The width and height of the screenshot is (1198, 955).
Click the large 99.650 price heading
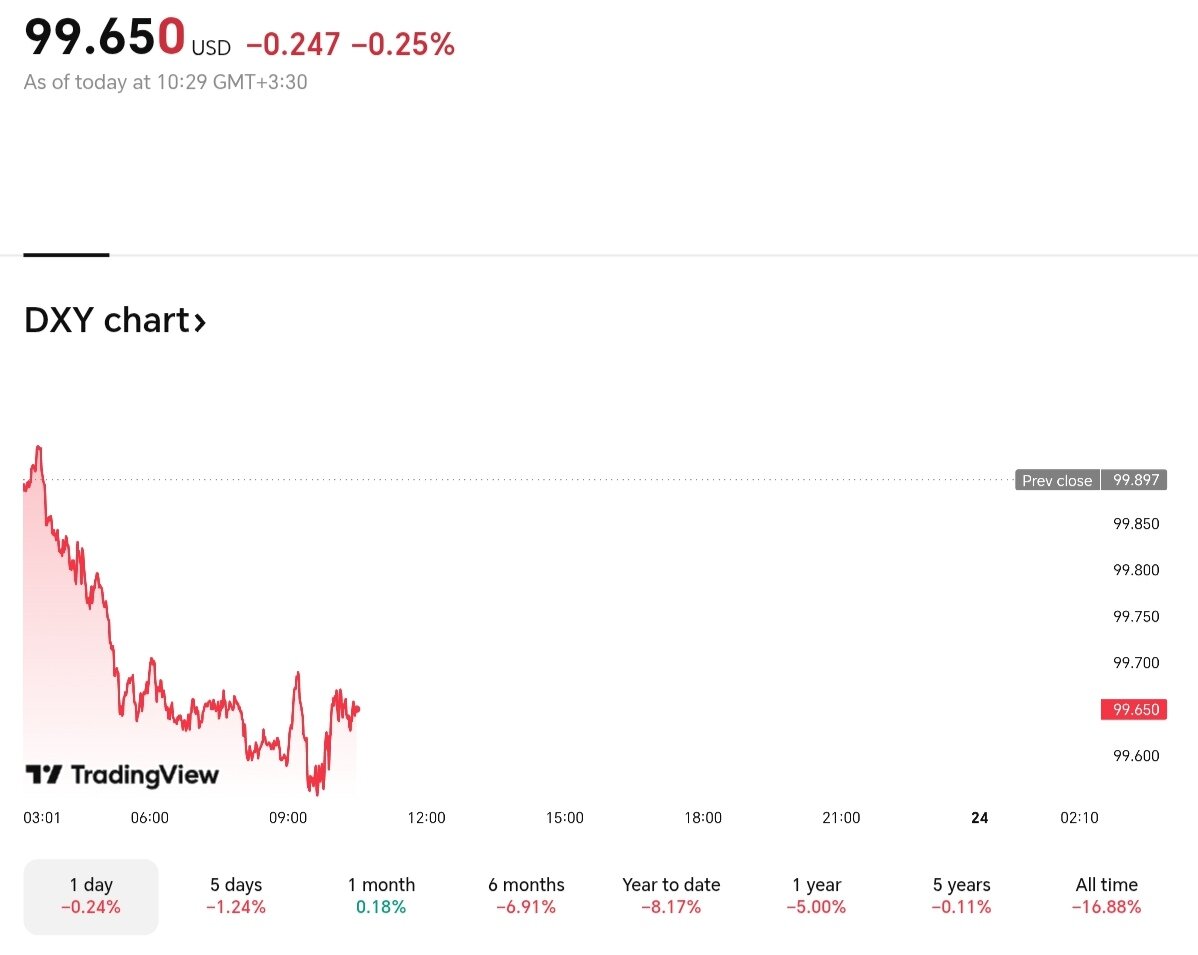104,37
